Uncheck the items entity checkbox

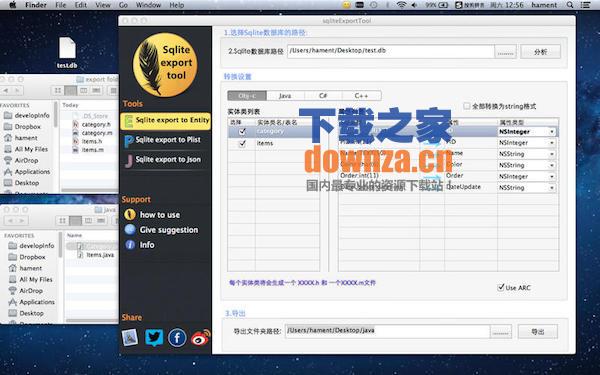(242, 143)
